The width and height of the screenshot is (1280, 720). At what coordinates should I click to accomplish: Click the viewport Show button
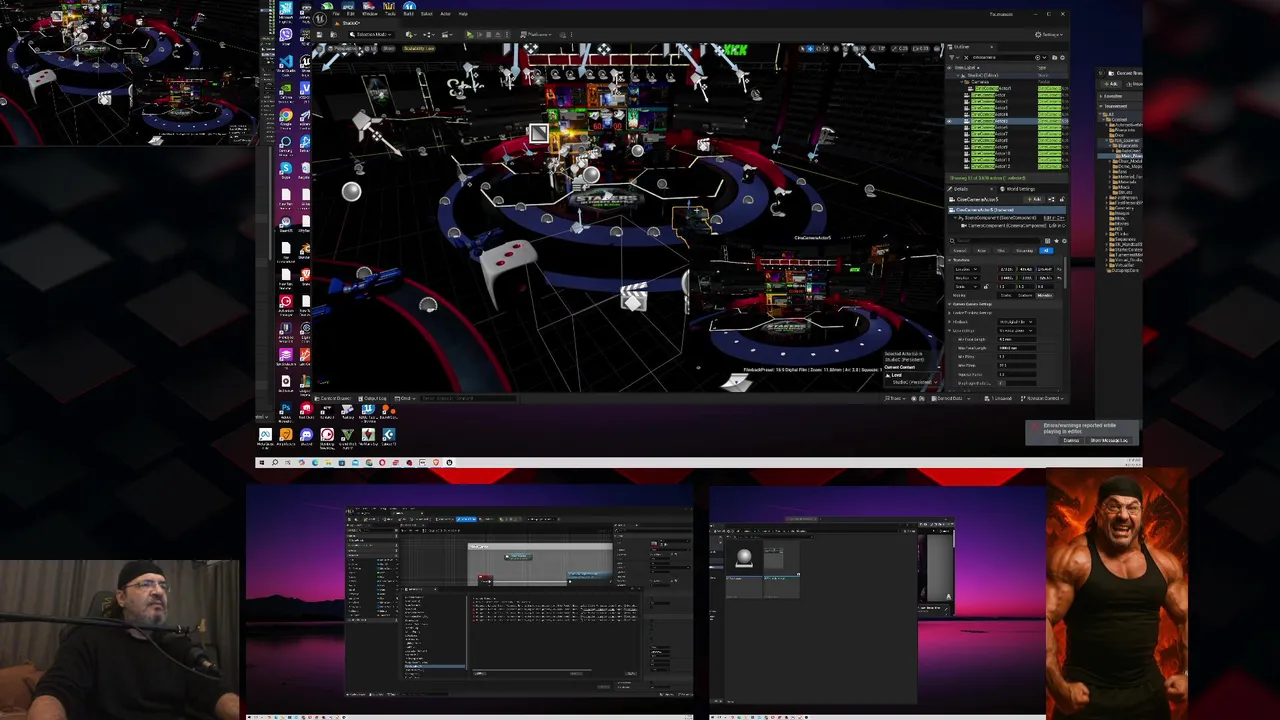pos(388,48)
